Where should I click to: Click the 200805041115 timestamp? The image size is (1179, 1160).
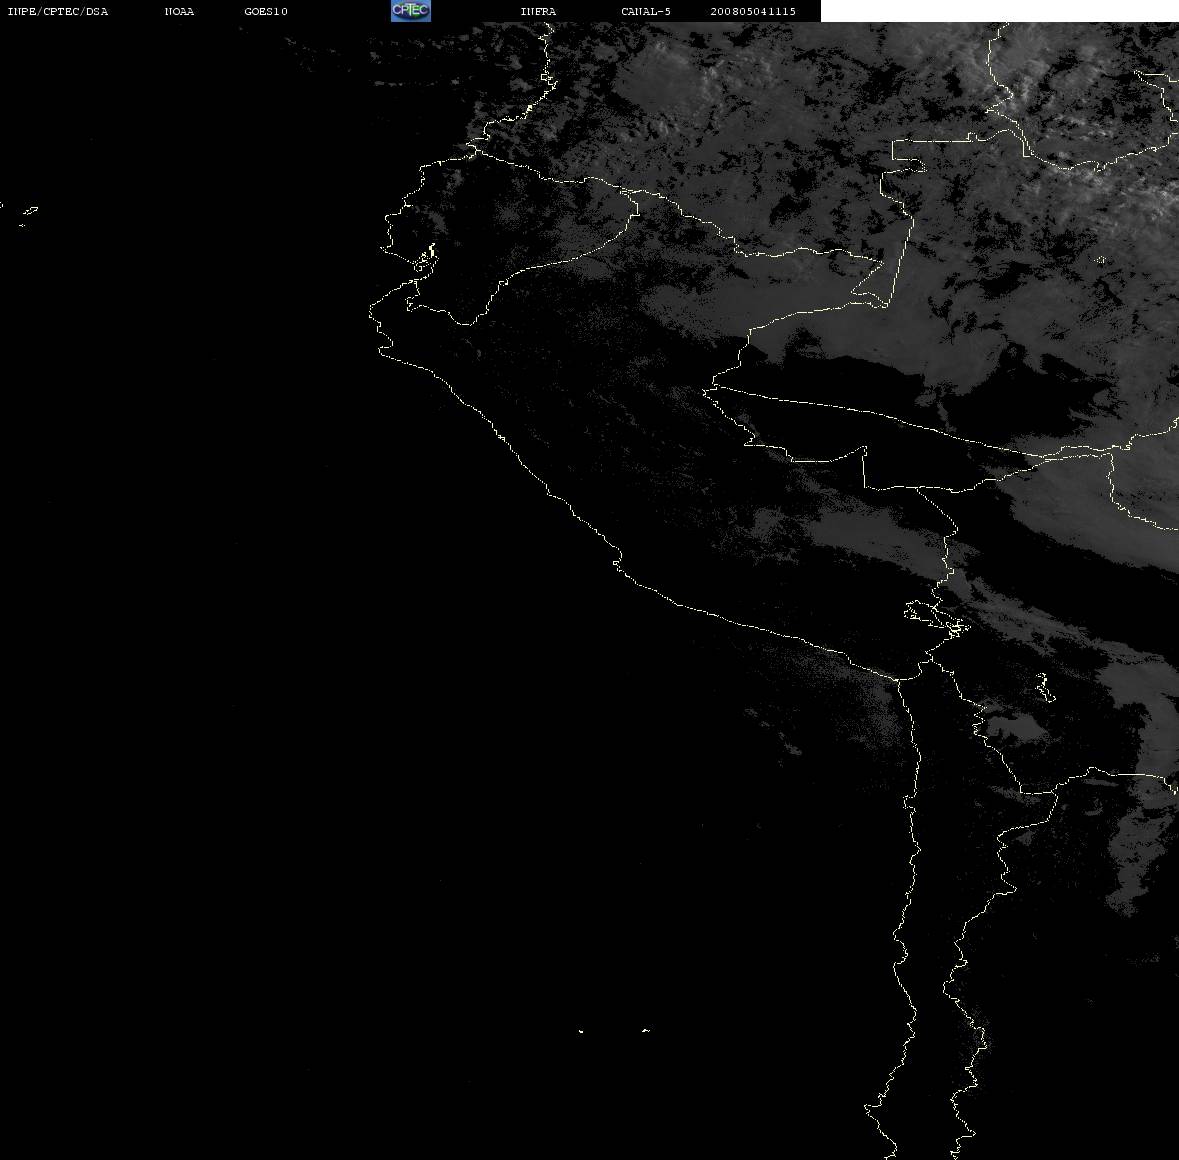753,11
